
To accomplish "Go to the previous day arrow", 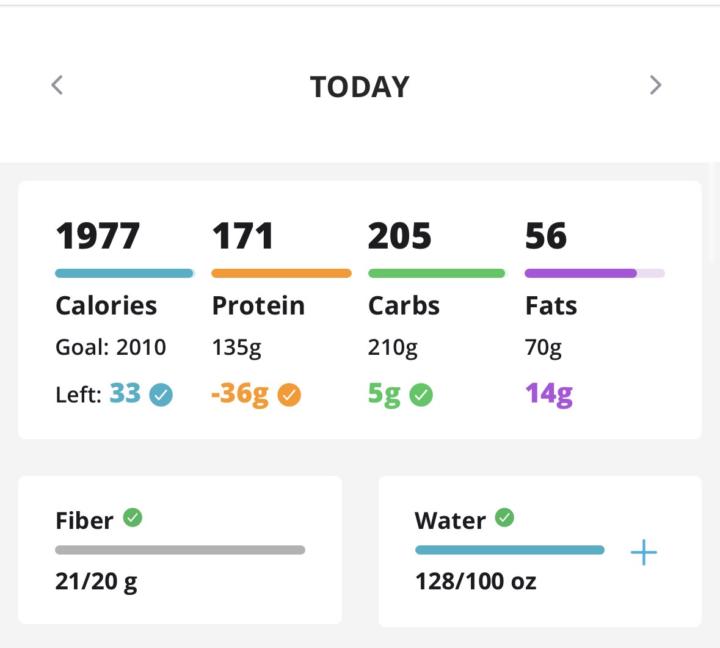I will (57, 85).
